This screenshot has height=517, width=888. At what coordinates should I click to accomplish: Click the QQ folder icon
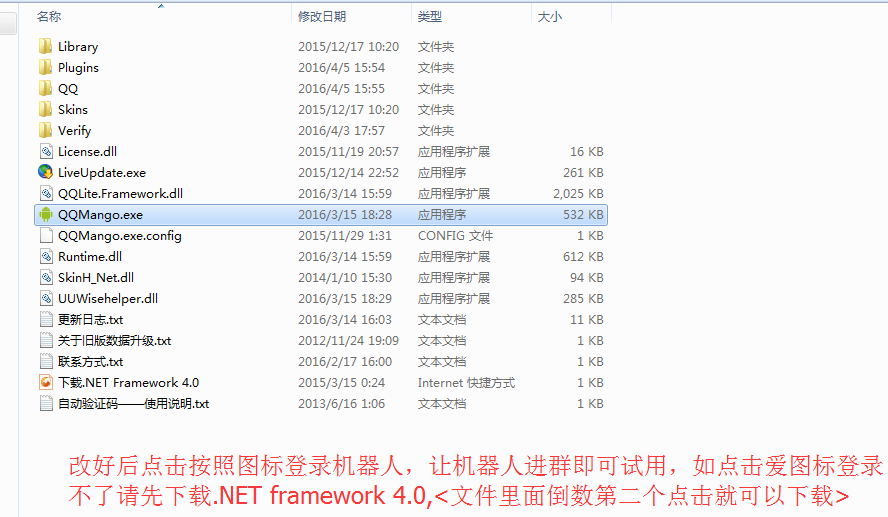46,88
